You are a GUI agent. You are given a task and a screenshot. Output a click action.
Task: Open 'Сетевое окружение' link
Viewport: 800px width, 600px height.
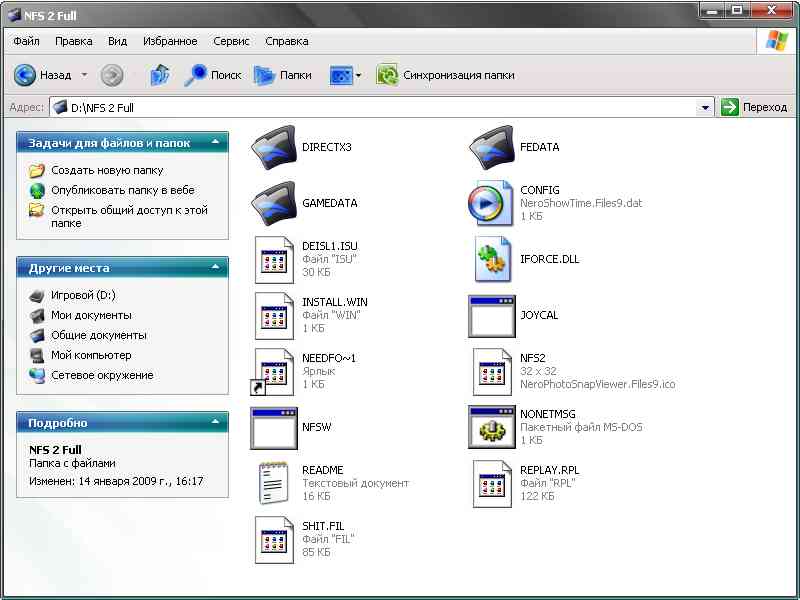click(102, 375)
